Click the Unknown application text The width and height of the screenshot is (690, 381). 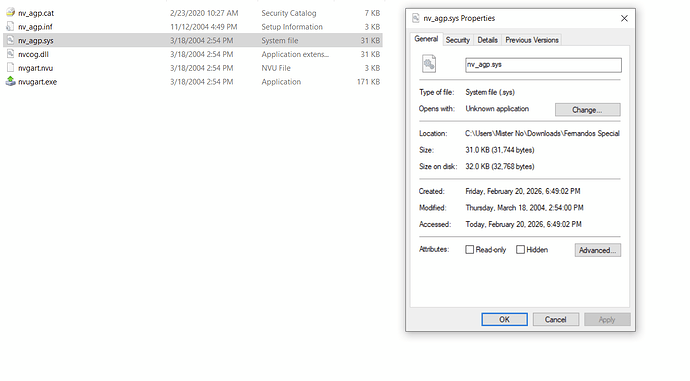(x=497, y=108)
